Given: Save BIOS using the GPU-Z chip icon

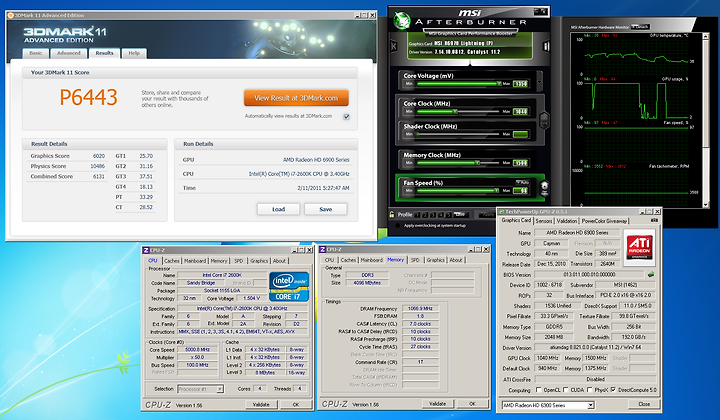Looking at the screenshot, I should coord(651,274).
